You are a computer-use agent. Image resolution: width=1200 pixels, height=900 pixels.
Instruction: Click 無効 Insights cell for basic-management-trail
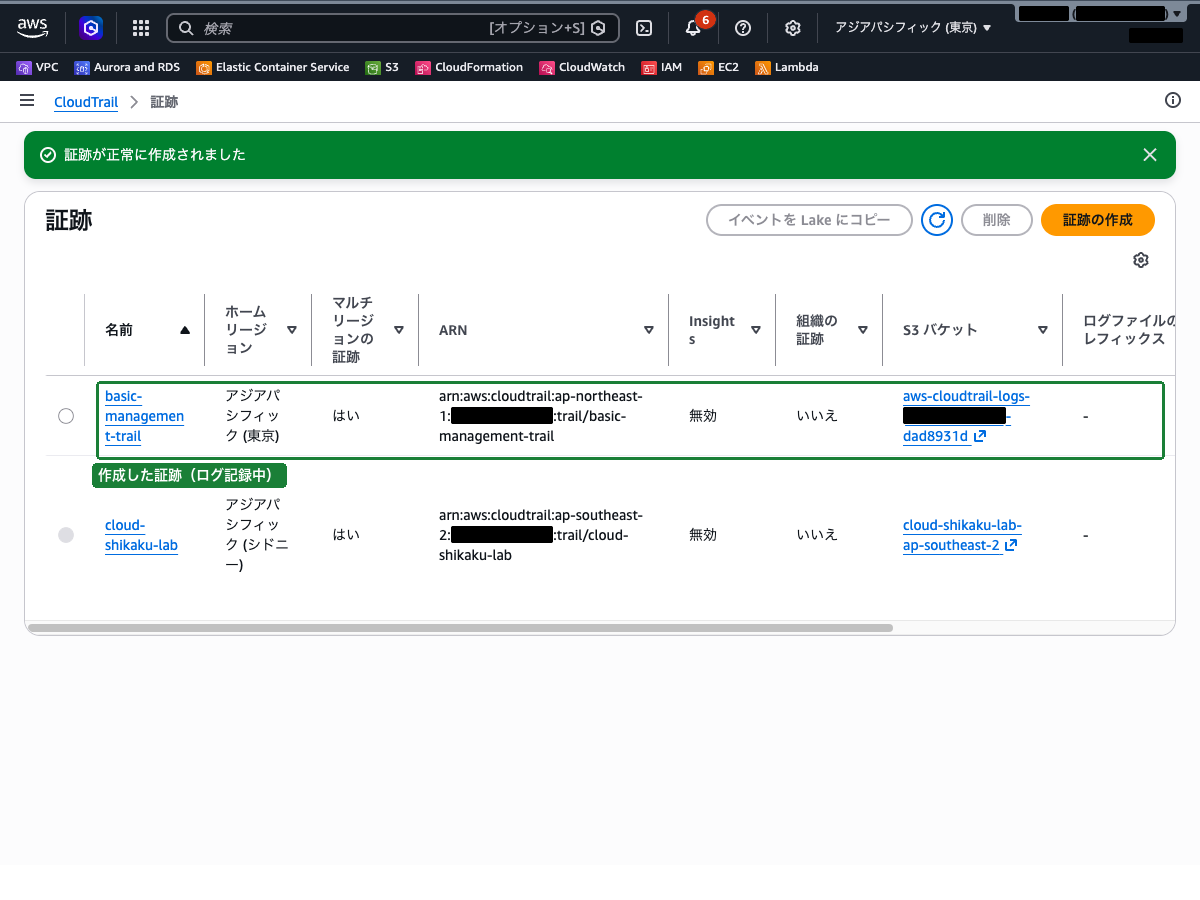[703, 416]
